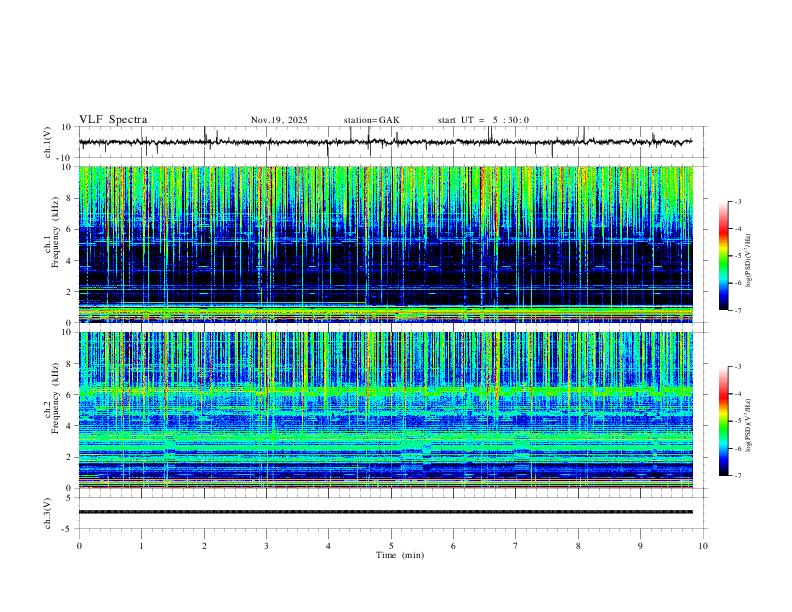Click the ch.2 Frequency (kHz) axis label
This screenshot has width=792, height=612.
[52, 398]
